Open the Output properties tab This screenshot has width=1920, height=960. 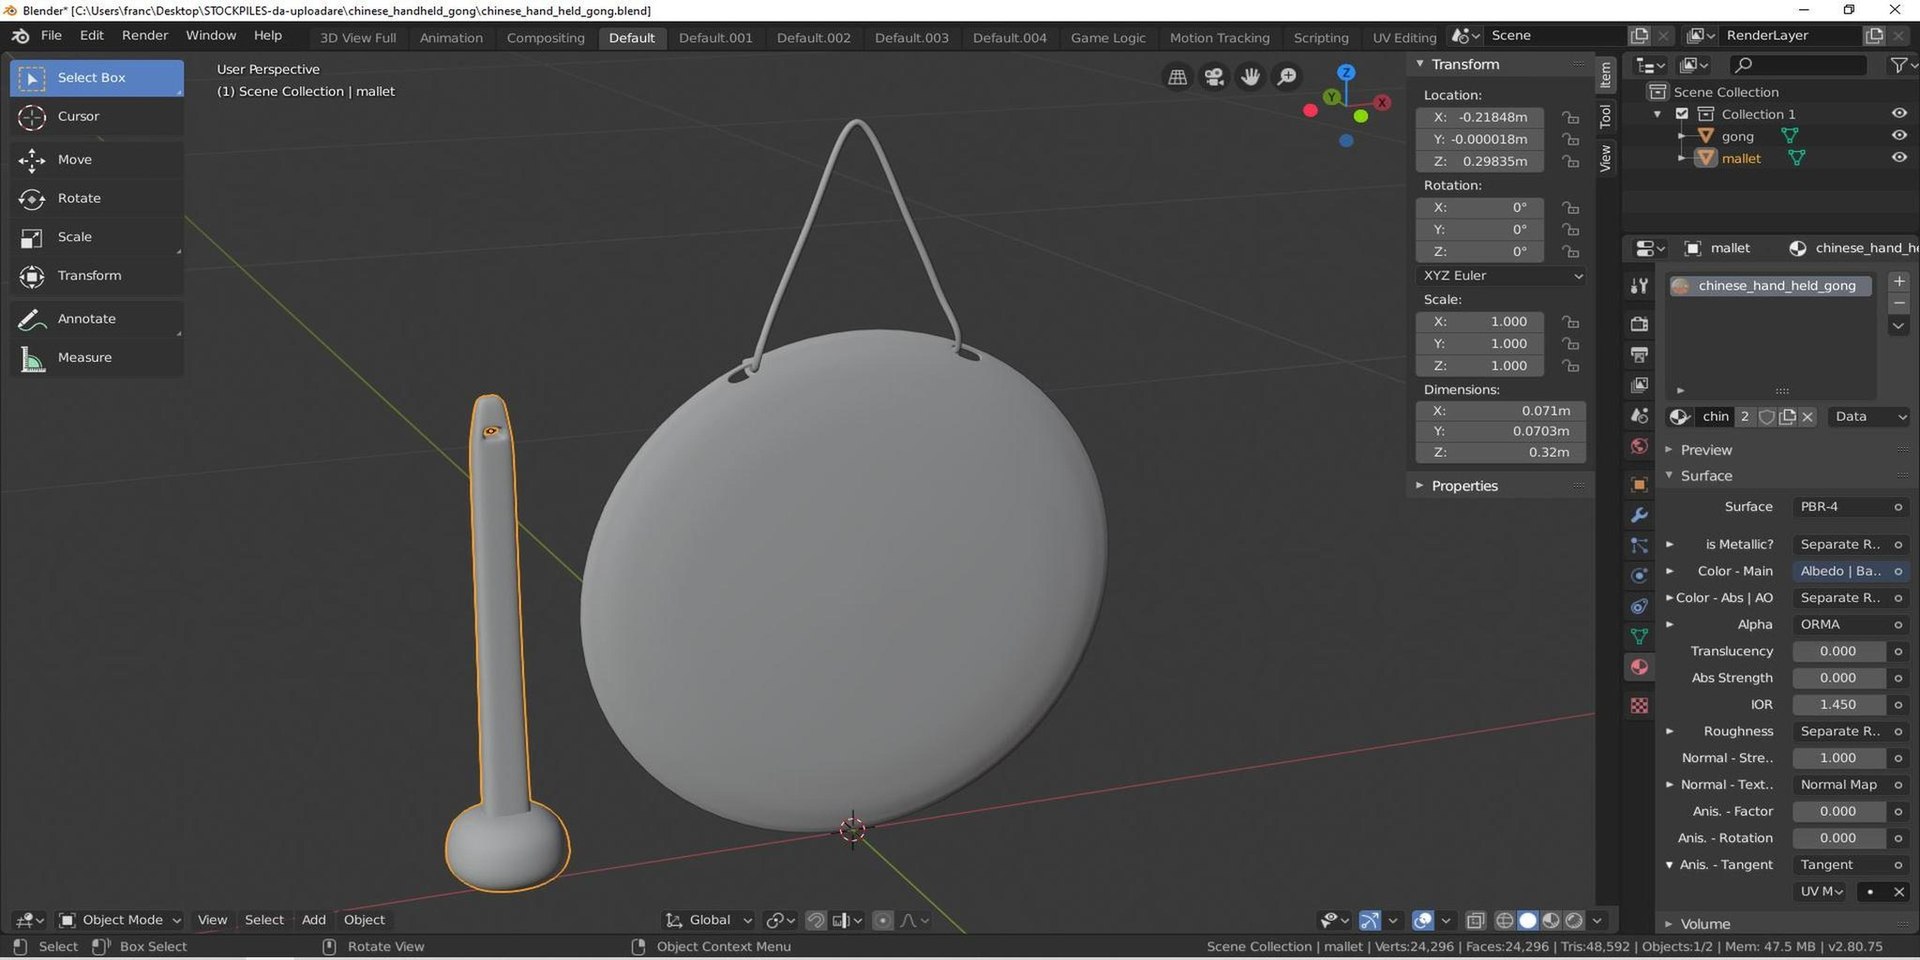[x=1639, y=355]
